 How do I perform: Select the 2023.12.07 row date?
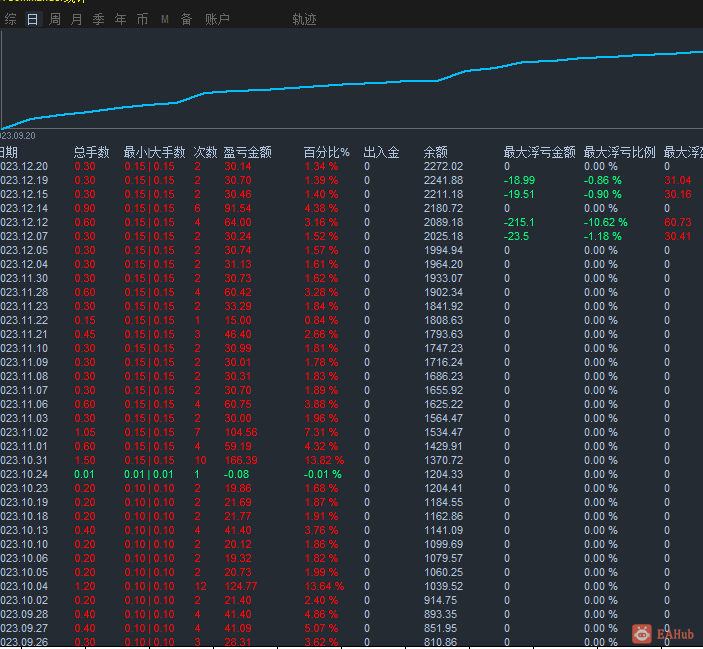click(24, 236)
